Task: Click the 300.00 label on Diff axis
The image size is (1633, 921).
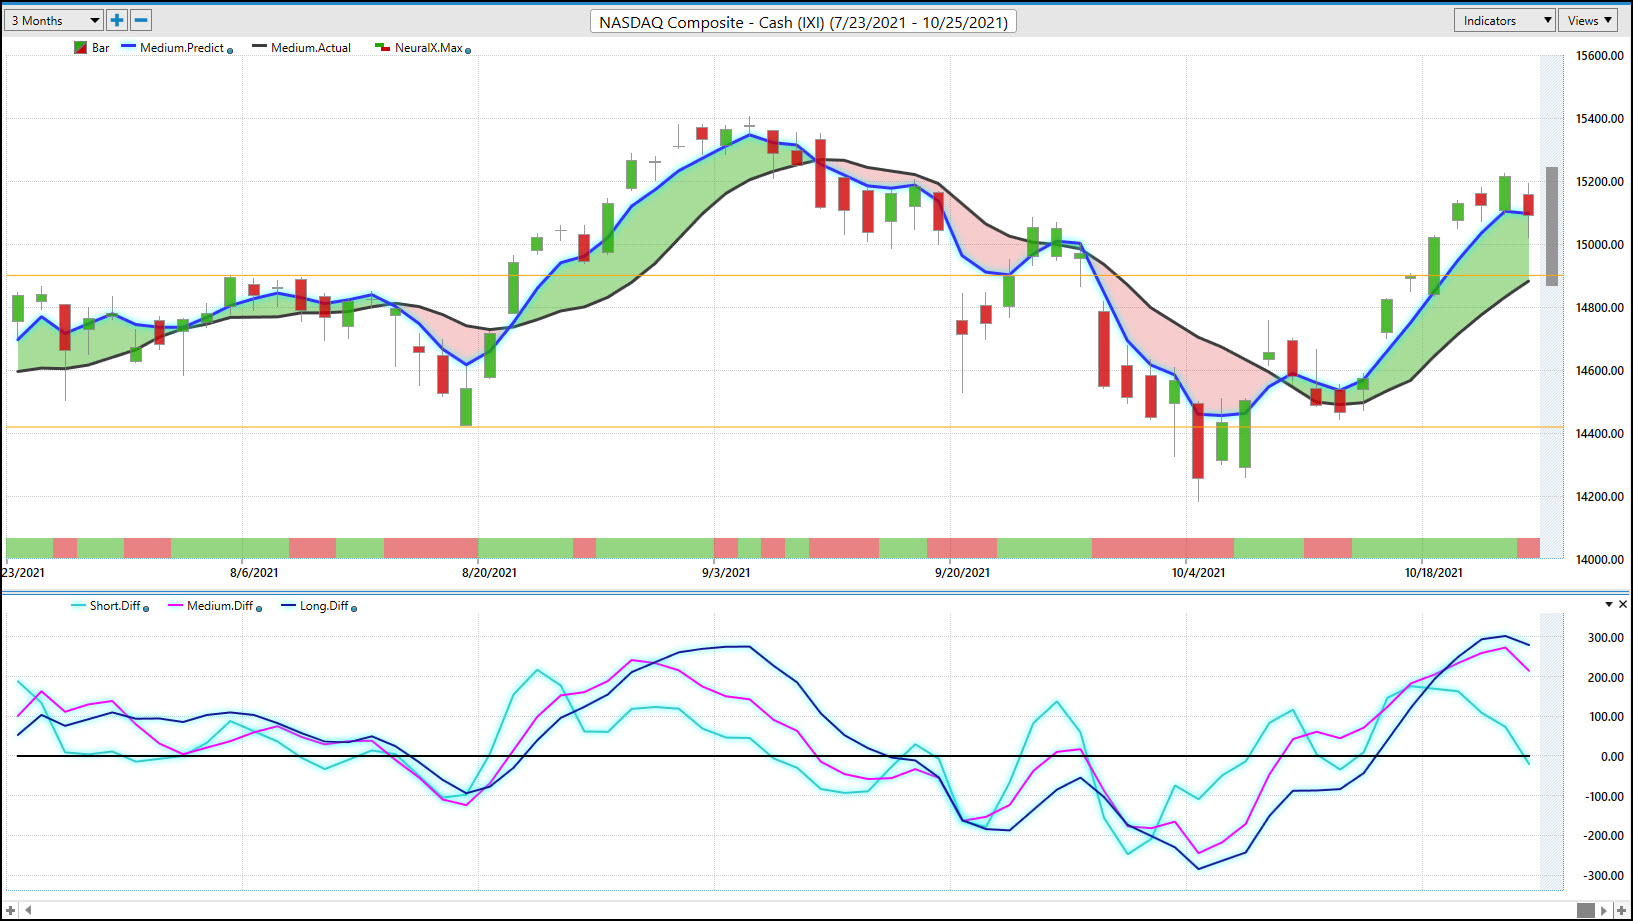Action: (x=1606, y=638)
